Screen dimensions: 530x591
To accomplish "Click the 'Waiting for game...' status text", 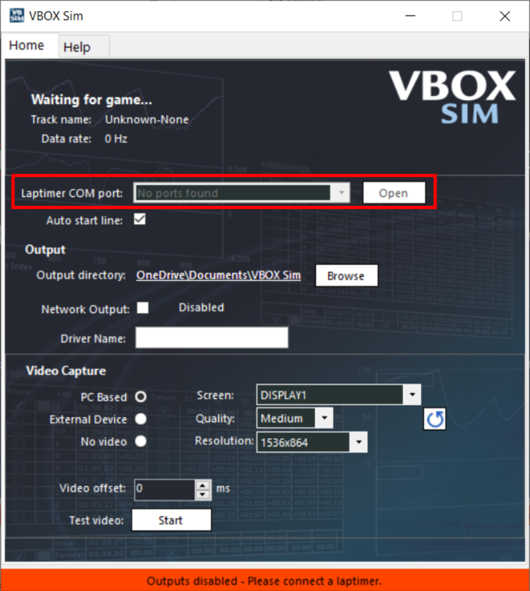I will (92, 100).
